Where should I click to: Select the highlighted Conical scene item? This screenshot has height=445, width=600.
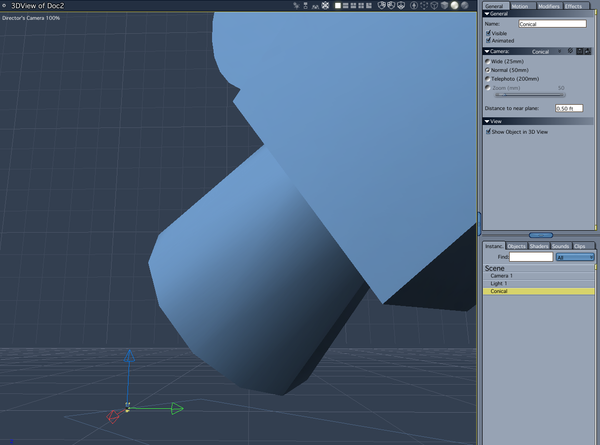point(539,291)
